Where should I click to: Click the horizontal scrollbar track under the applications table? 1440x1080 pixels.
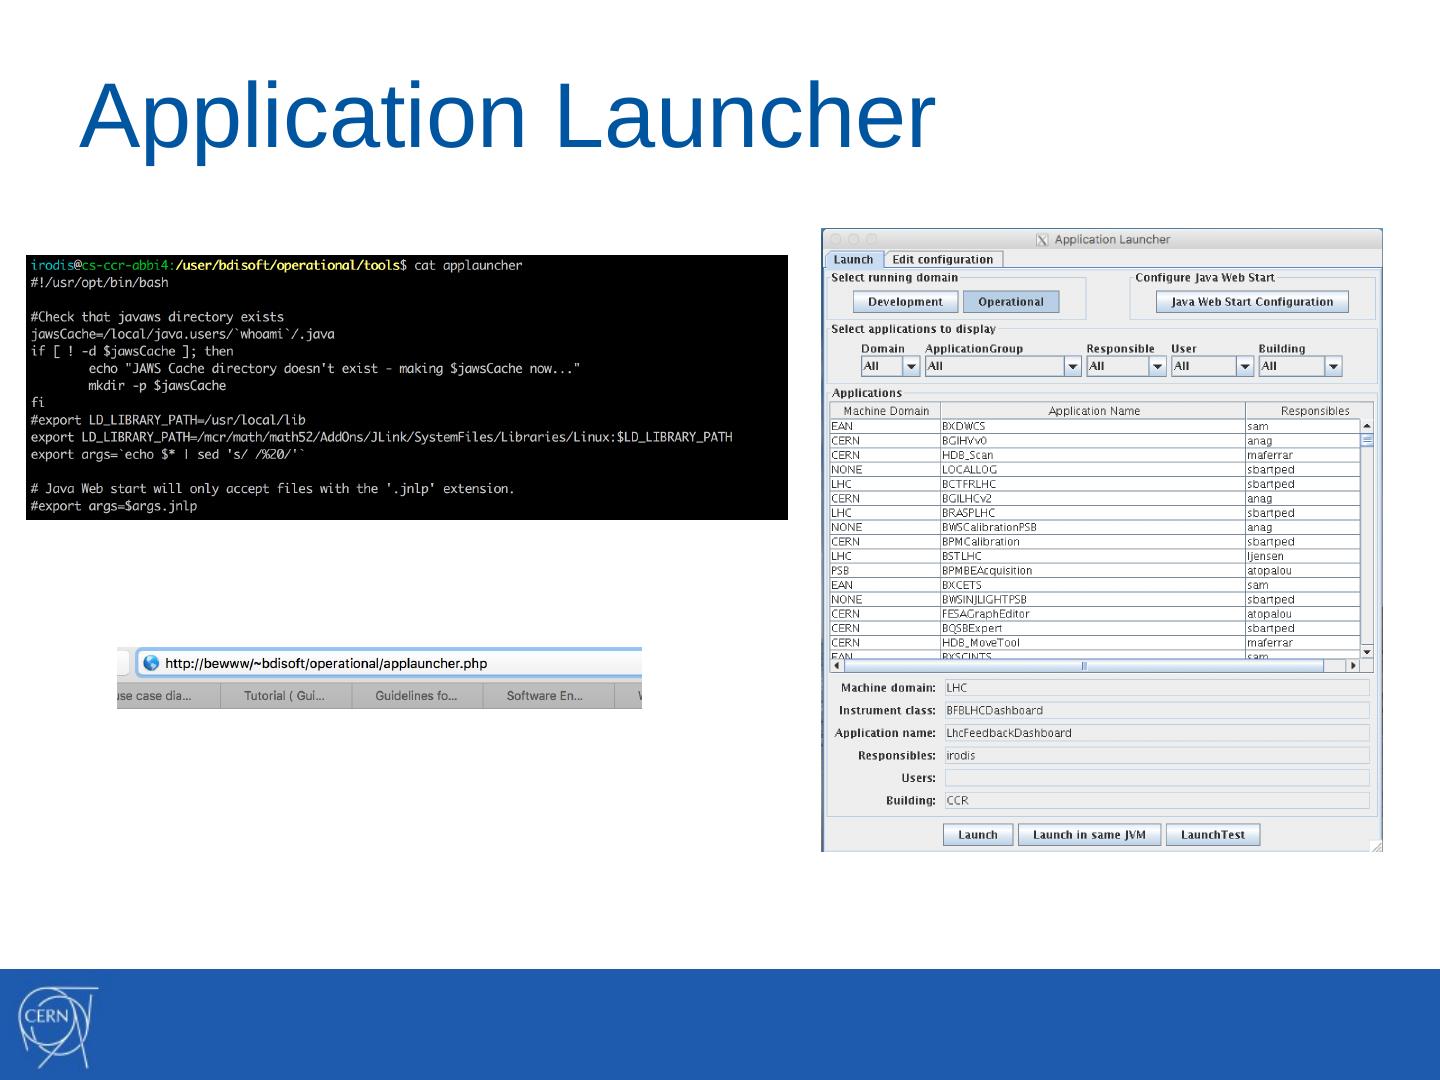(x=1200, y=666)
